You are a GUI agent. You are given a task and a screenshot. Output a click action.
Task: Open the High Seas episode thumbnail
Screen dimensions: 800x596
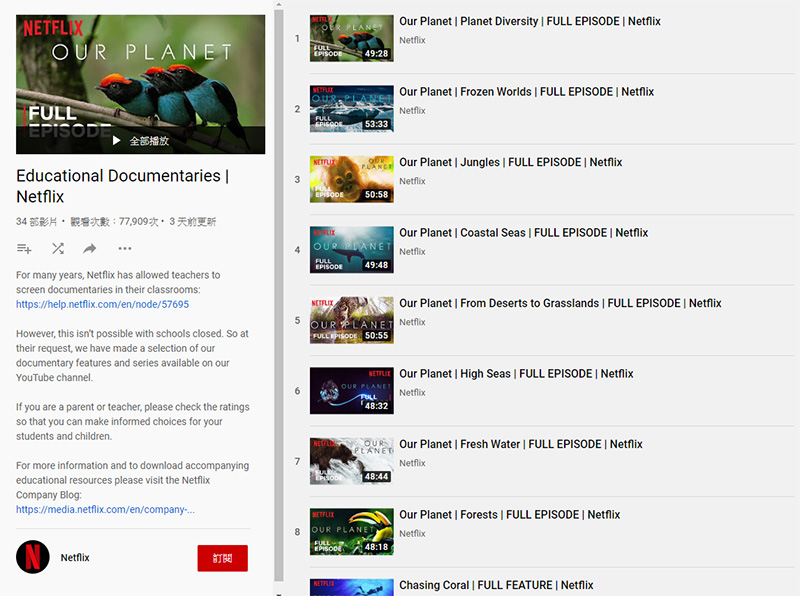[351, 390]
